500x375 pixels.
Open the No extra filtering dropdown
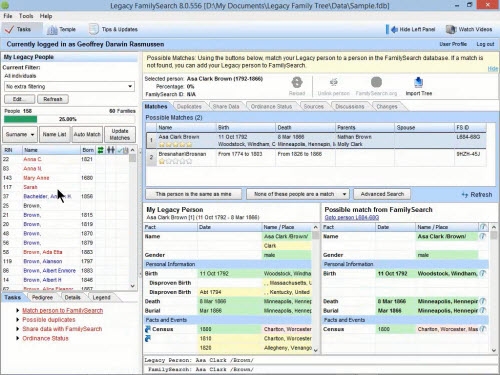[69, 86]
